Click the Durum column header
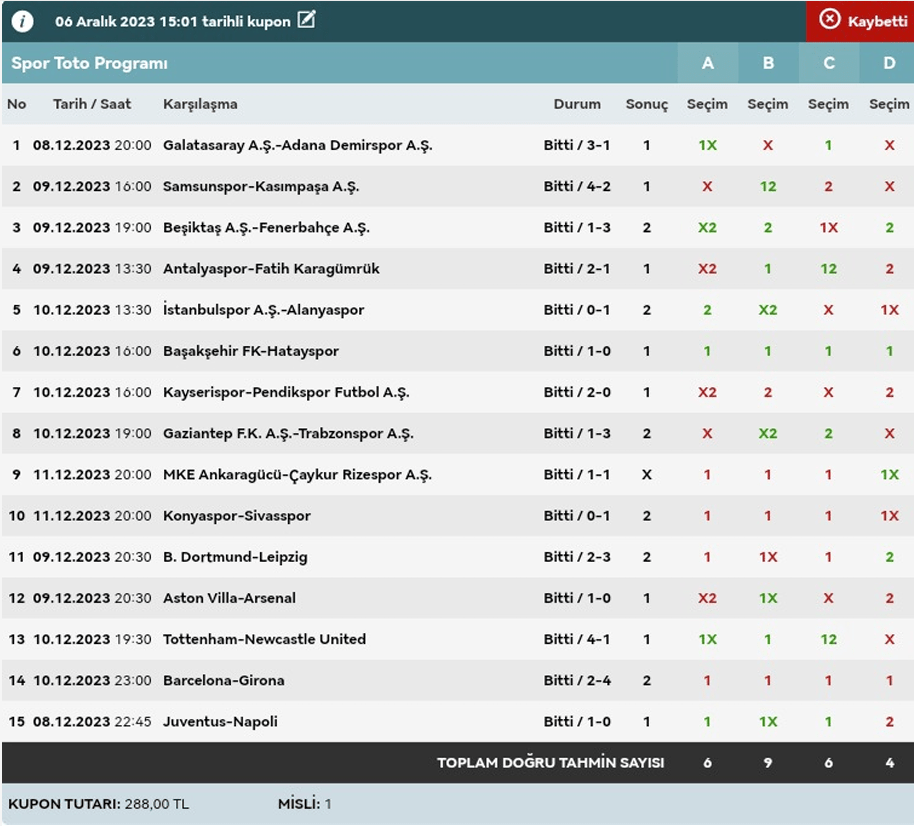The height and width of the screenshot is (826, 914). click(x=577, y=104)
